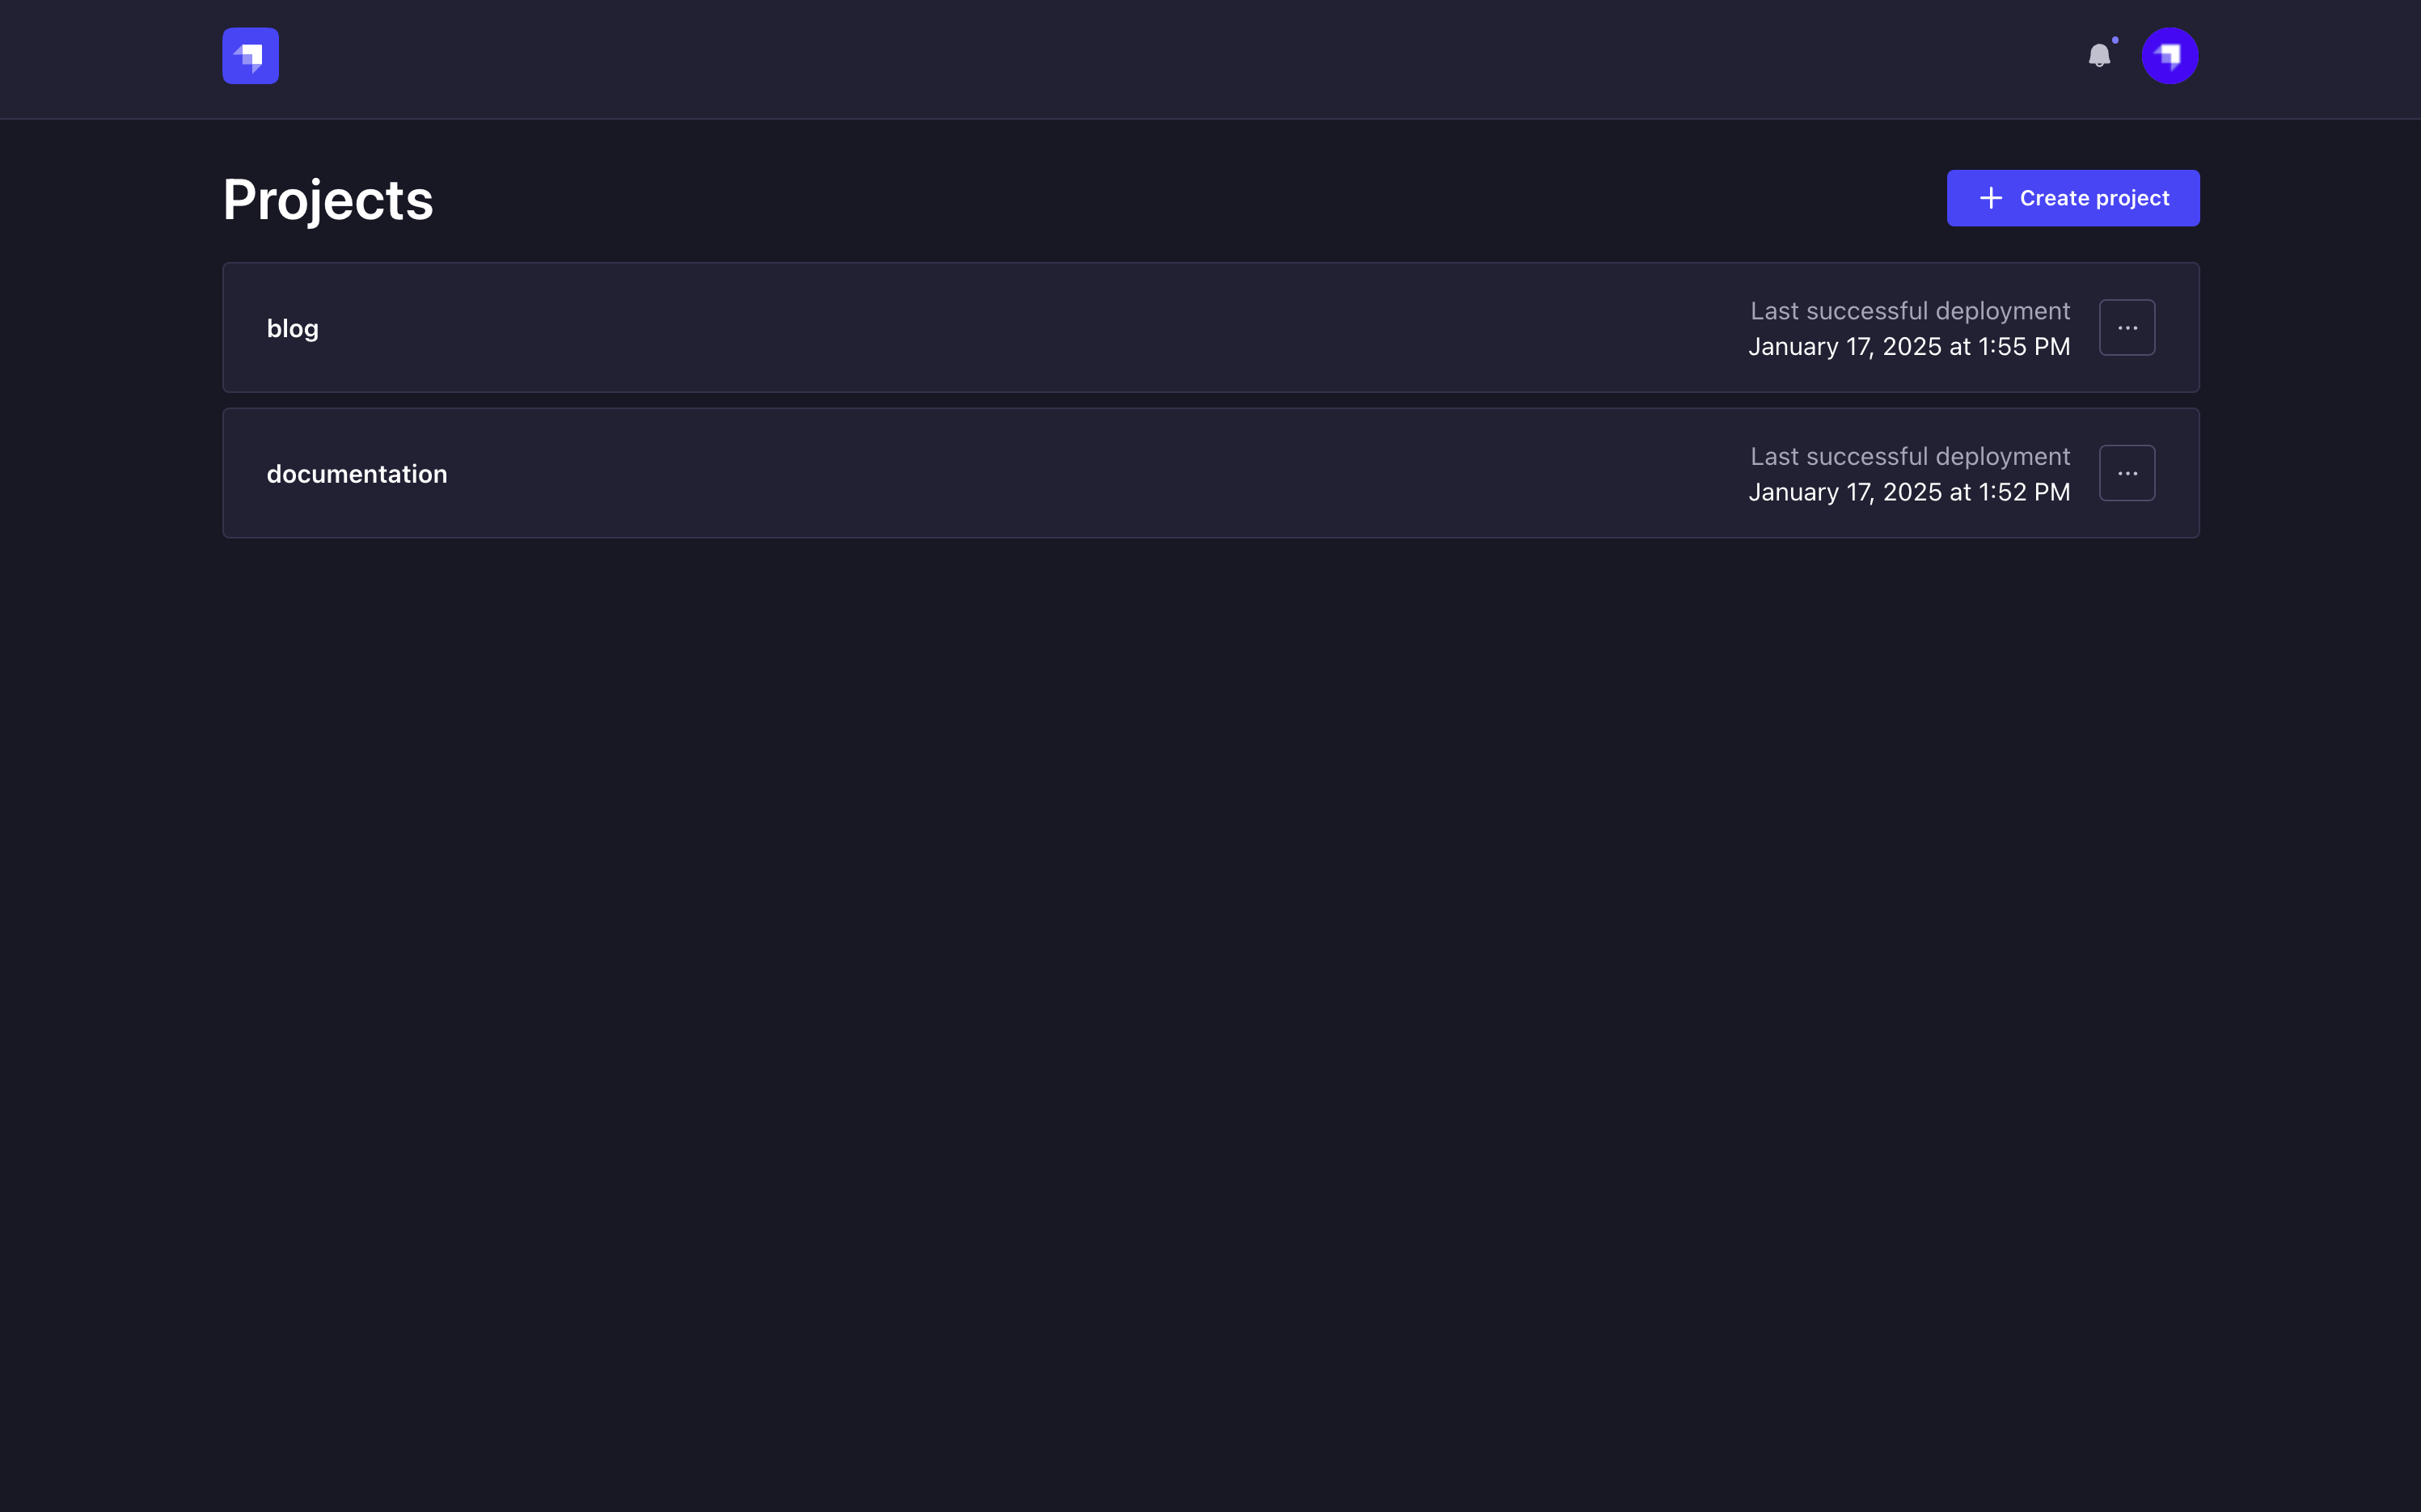Click the plus icon on Create project

(x=1991, y=197)
